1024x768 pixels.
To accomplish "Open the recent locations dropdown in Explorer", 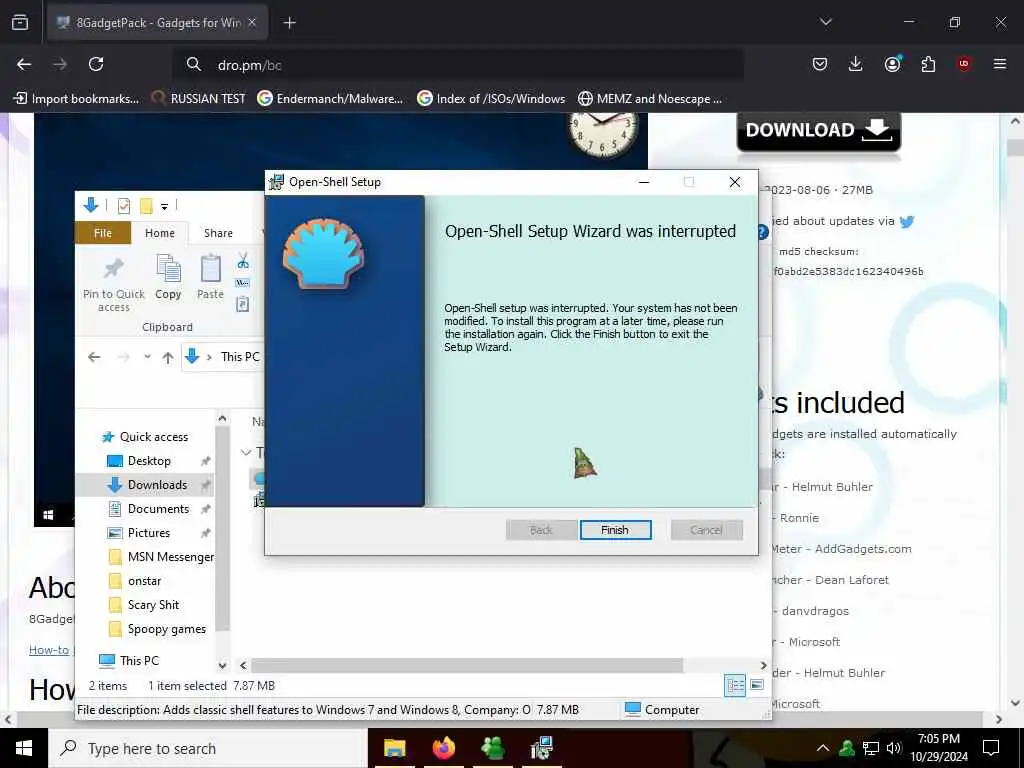I will coord(148,357).
